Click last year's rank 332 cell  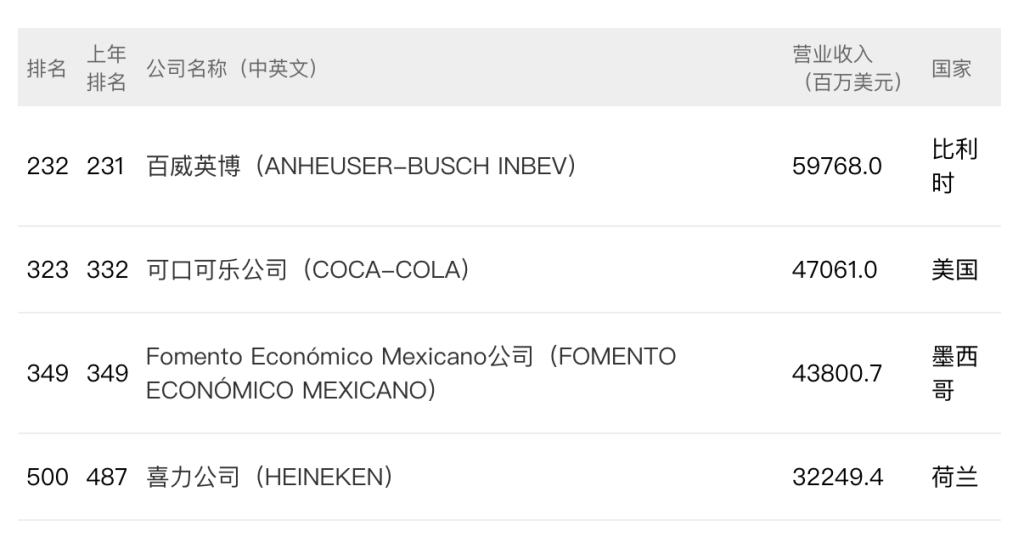click(108, 270)
